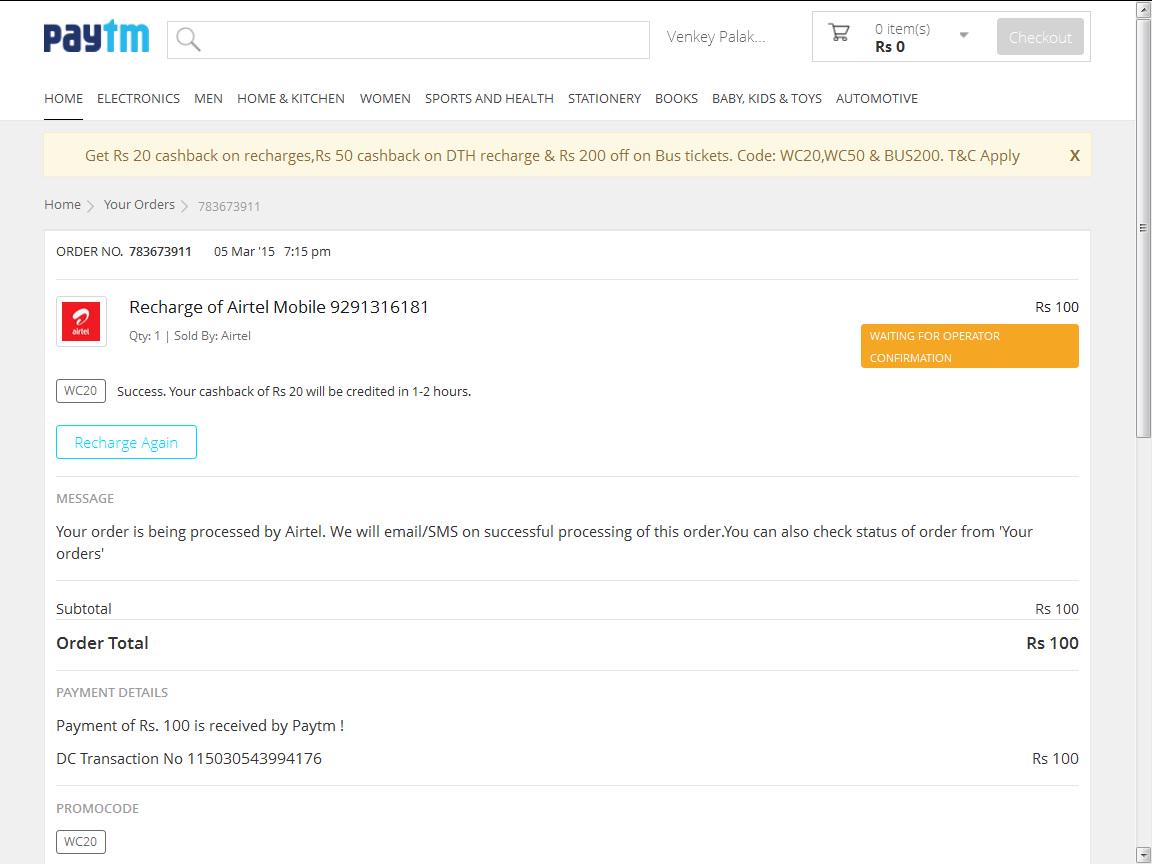Go to Home breadcrumb link
Viewport: 1152px width, 864px height.
pyautogui.click(x=62, y=204)
